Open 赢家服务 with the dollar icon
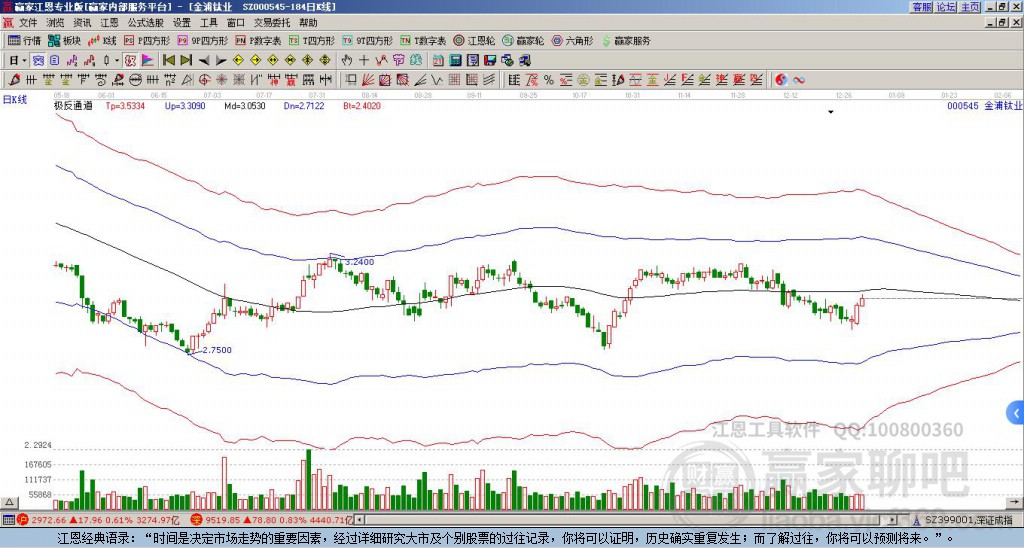The width and height of the screenshot is (1024, 548). (x=626, y=40)
